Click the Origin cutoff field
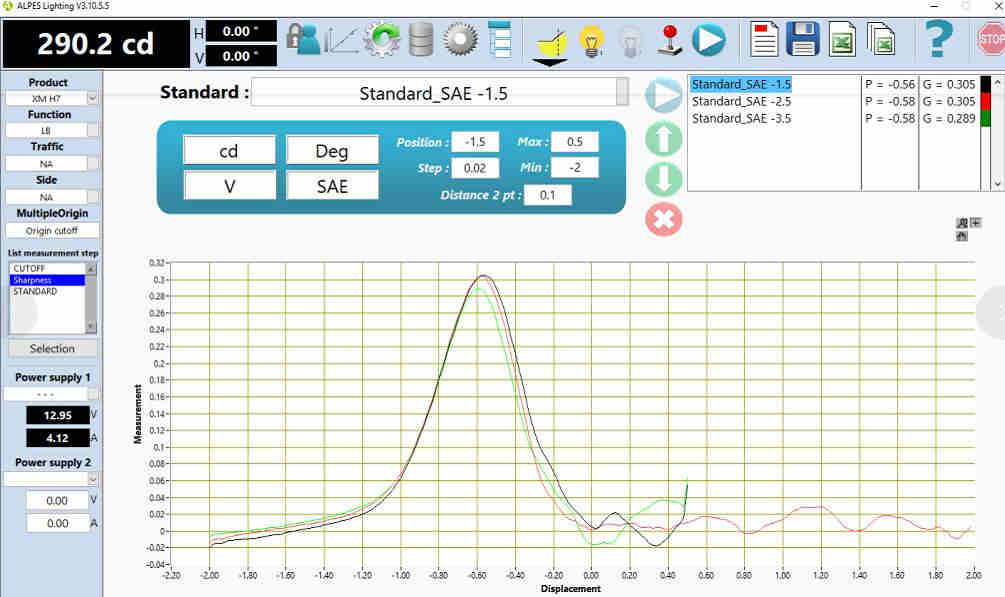Image resolution: width=1005 pixels, height=597 pixels. [x=52, y=230]
